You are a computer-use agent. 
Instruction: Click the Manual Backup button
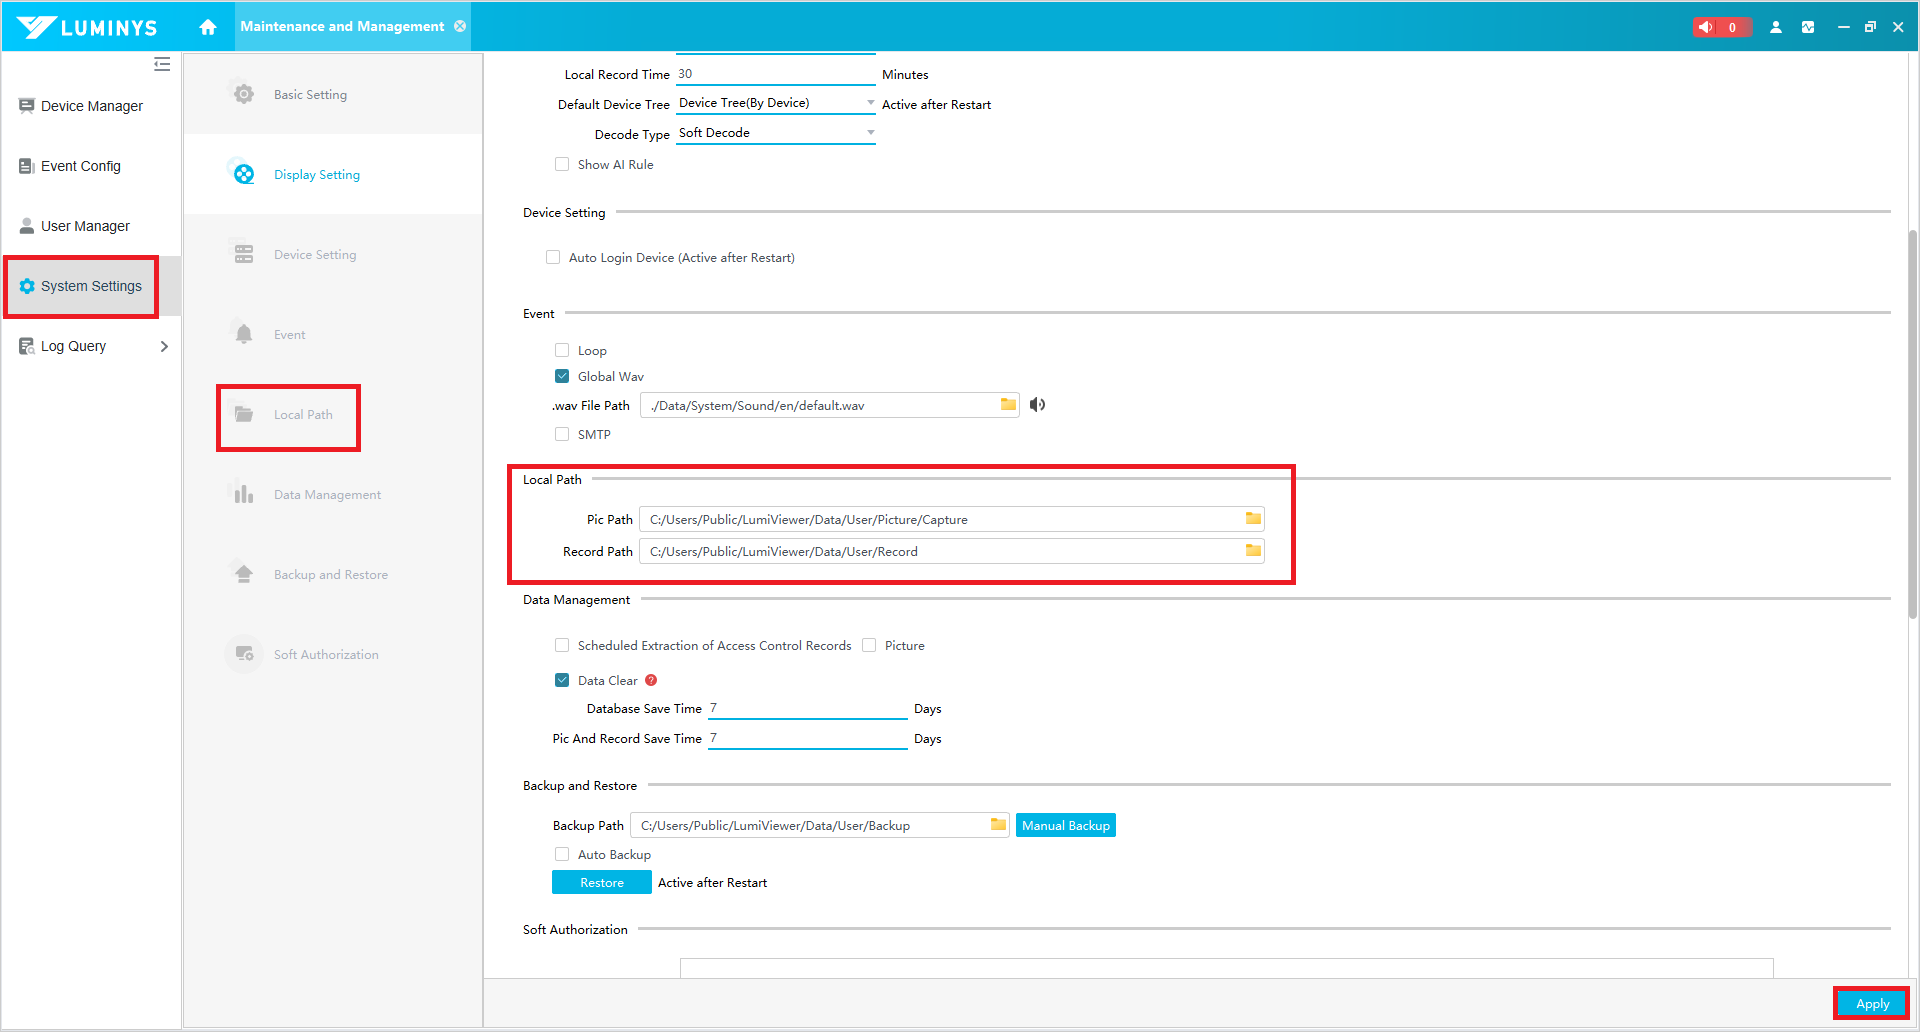[x=1065, y=825]
